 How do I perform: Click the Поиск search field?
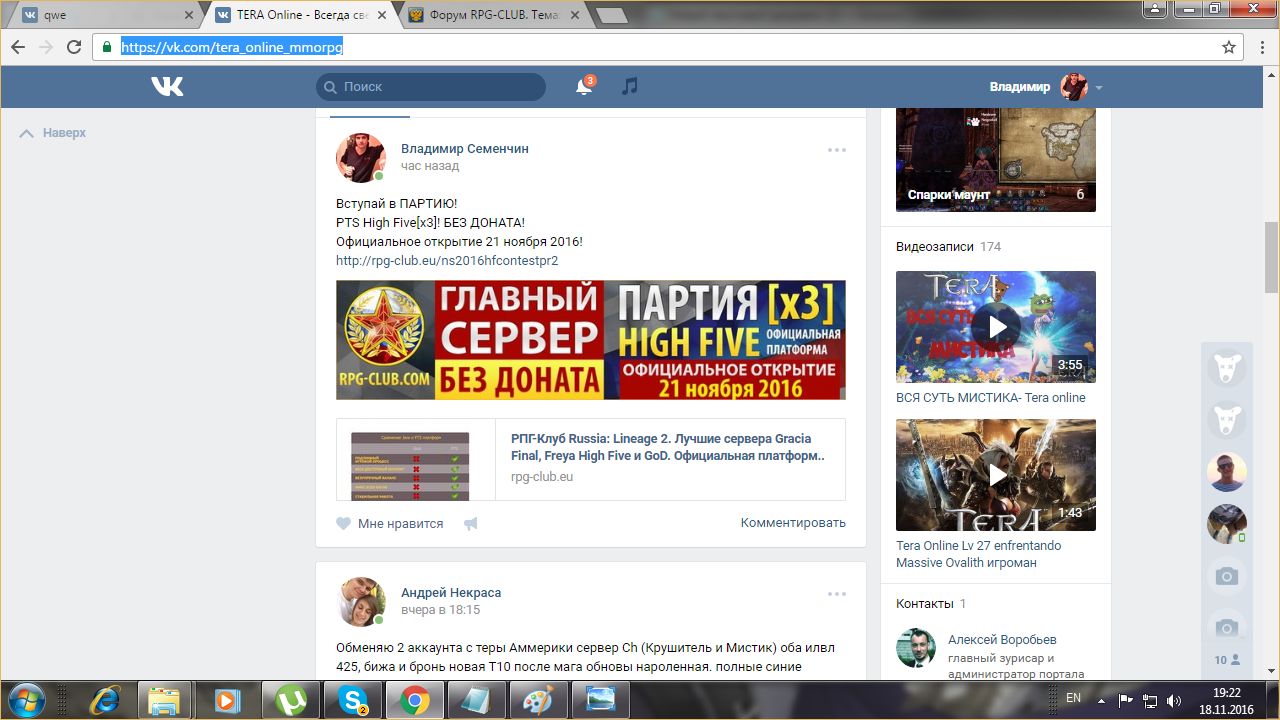pyautogui.click(x=431, y=87)
